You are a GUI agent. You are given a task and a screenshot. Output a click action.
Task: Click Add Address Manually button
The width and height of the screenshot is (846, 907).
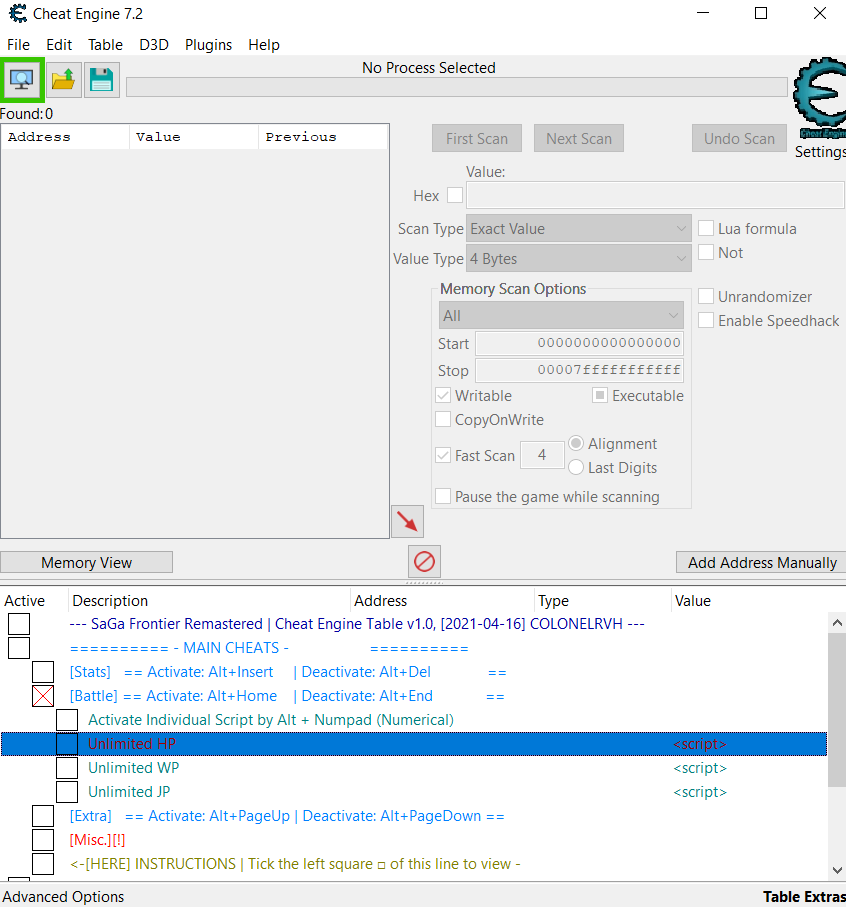762,562
